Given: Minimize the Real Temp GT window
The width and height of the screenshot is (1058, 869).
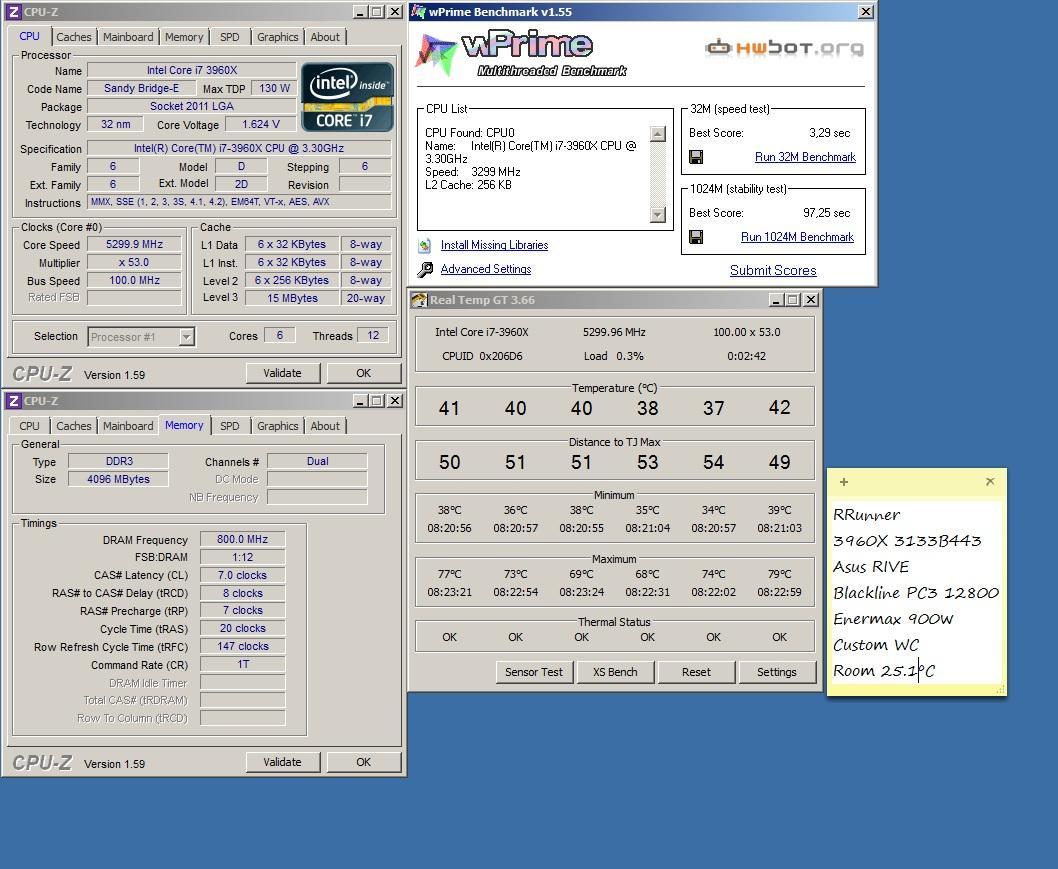Looking at the screenshot, I should (776, 300).
